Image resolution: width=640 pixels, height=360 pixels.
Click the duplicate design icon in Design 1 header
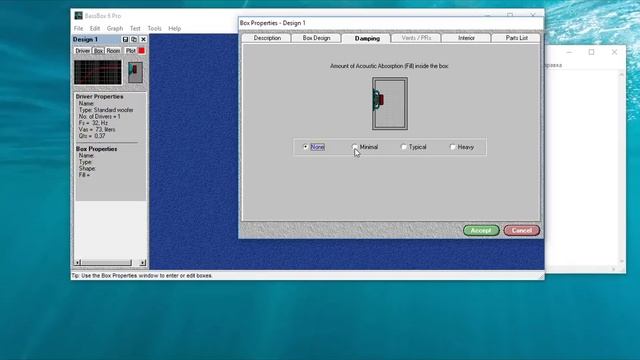[x=134, y=40]
